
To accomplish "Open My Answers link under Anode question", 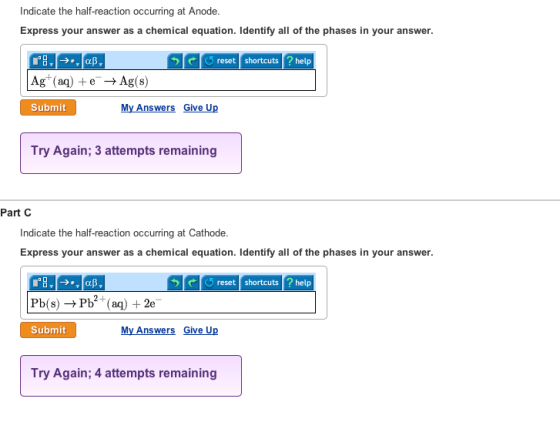I will (148, 108).
